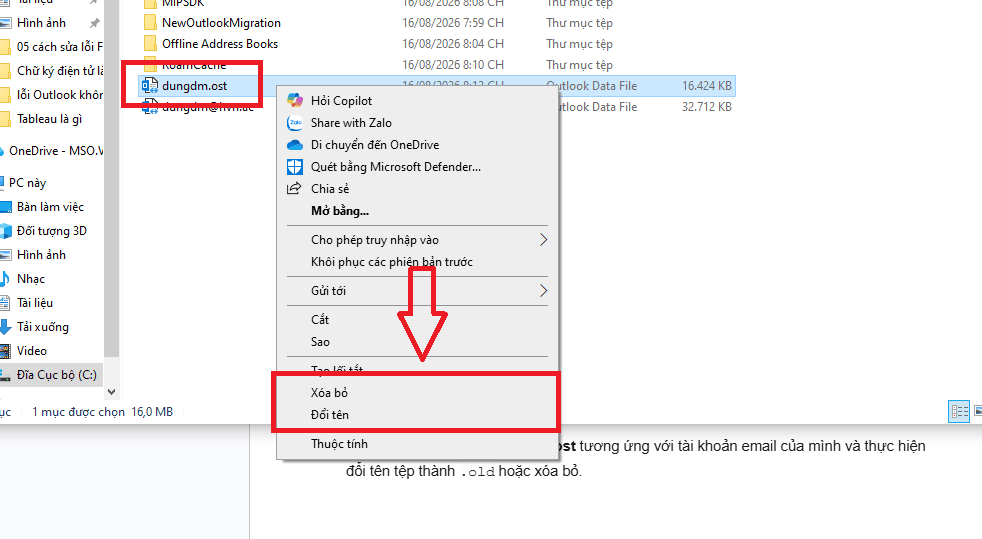Click the 32.712 KB size cell
This screenshot has width=982, height=539.
[706, 107]
